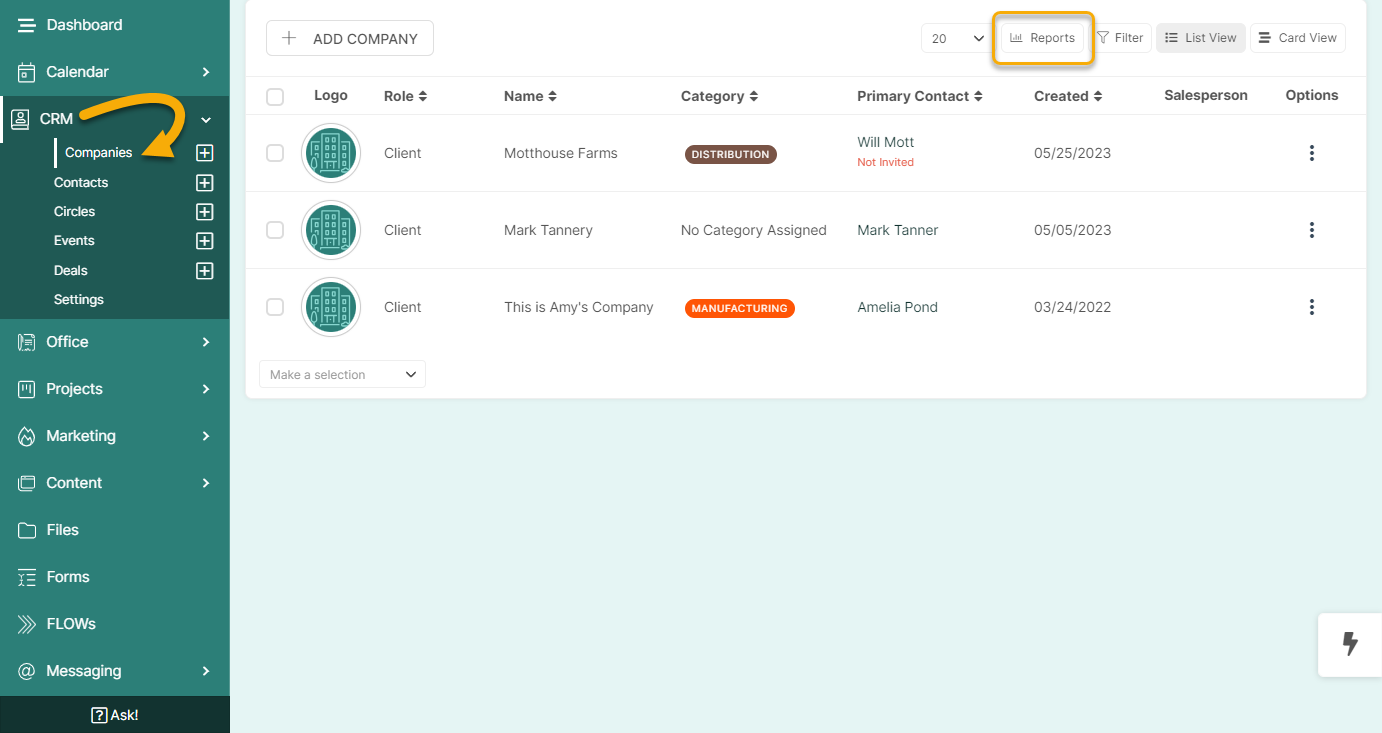Open Circles in the CRM submenu
1382x733 pixels.
coord(75,212)
